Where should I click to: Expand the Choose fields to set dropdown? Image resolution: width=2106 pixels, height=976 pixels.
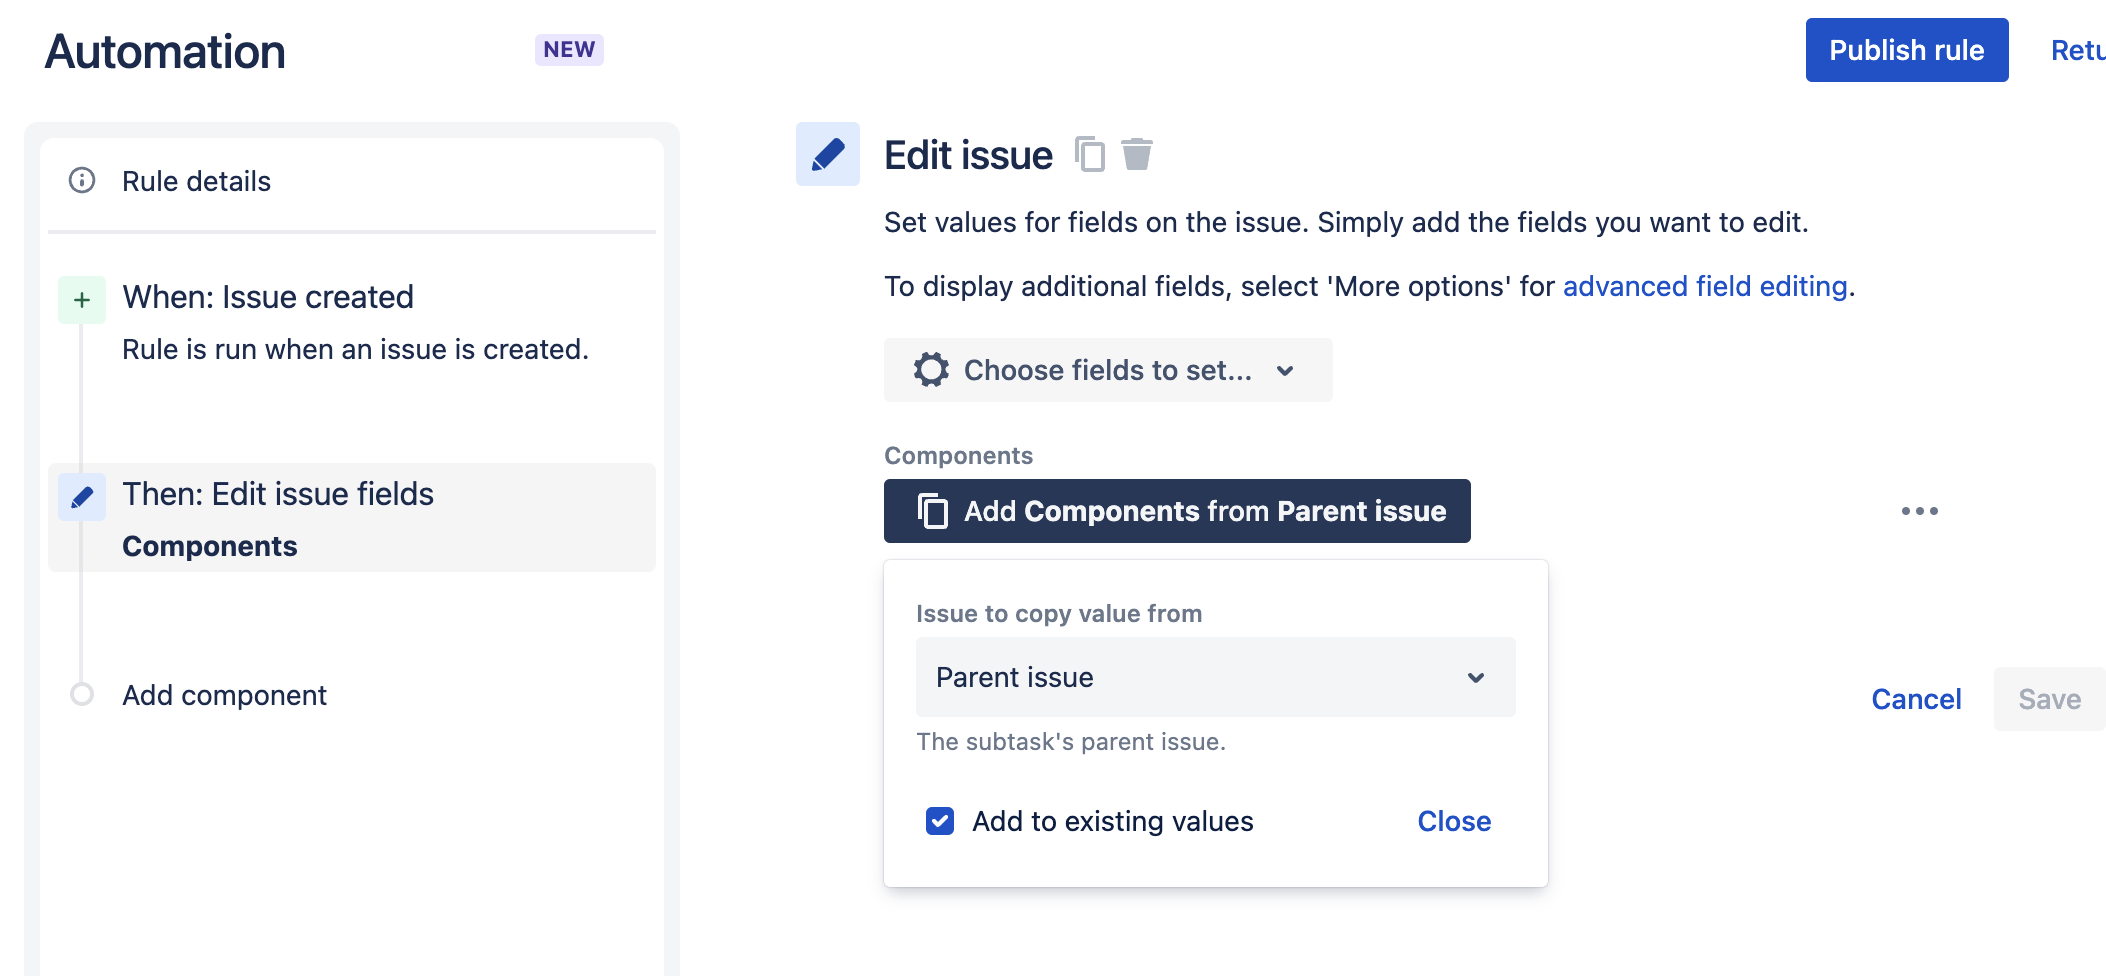point(1107,369)
